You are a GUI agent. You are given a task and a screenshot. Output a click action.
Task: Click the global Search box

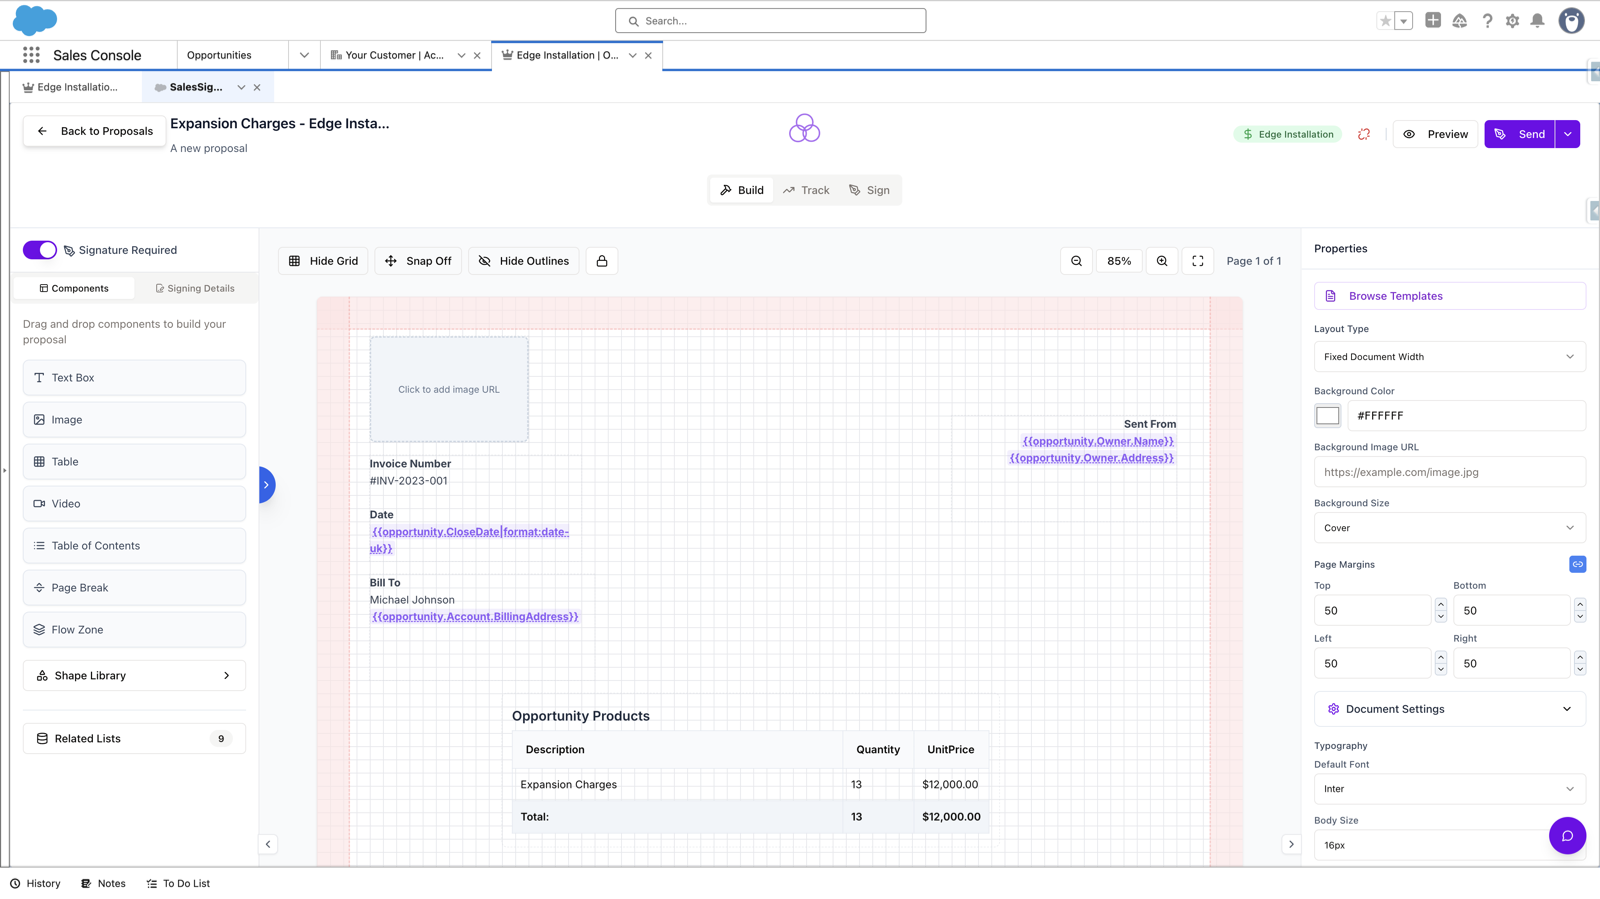[x=770, y=21]
